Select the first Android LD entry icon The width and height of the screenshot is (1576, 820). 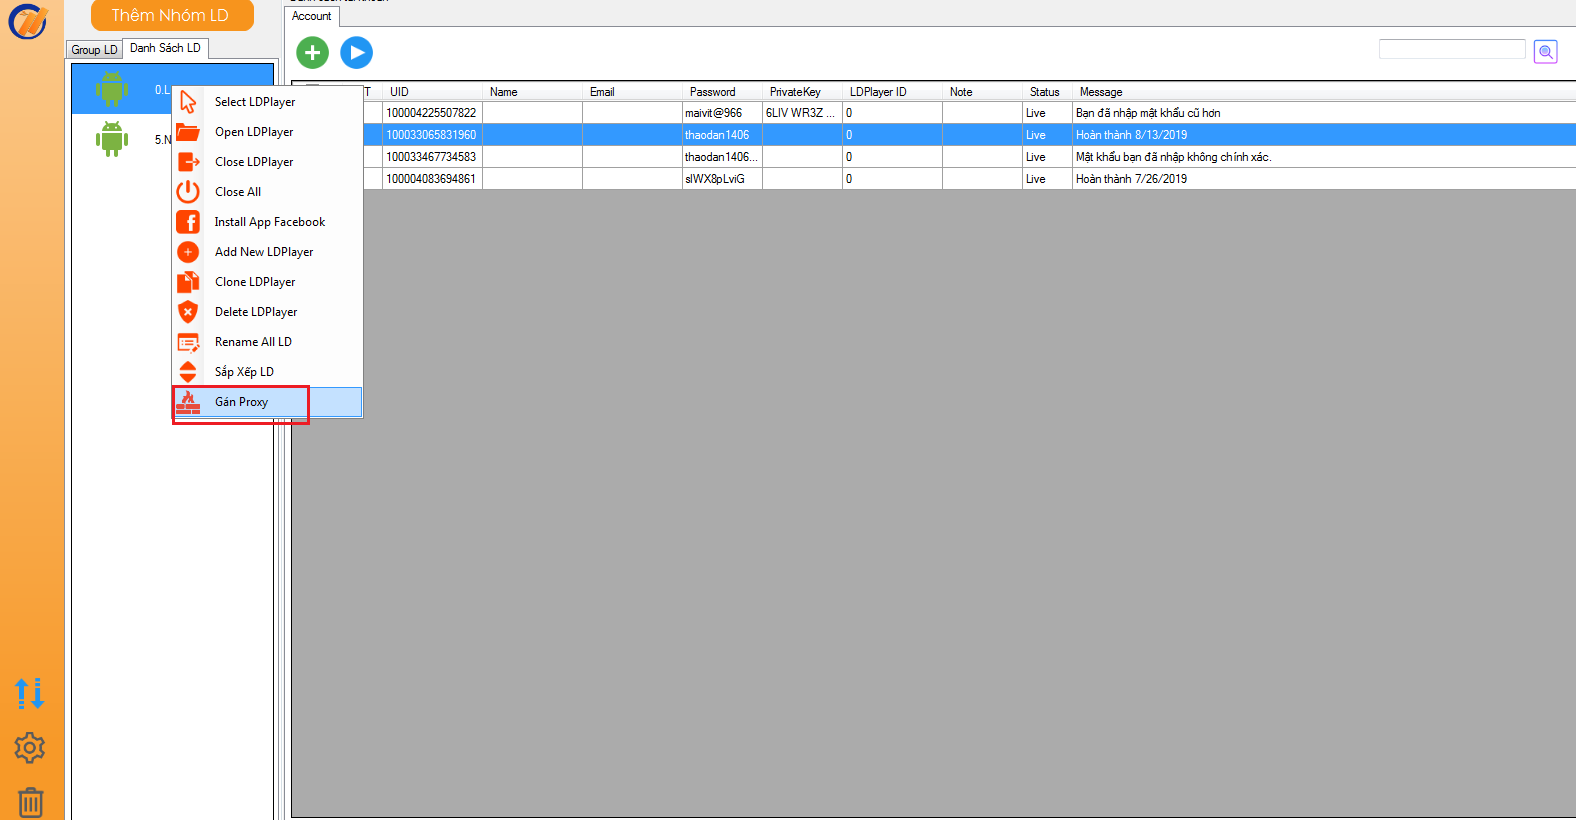pos(112,89)
